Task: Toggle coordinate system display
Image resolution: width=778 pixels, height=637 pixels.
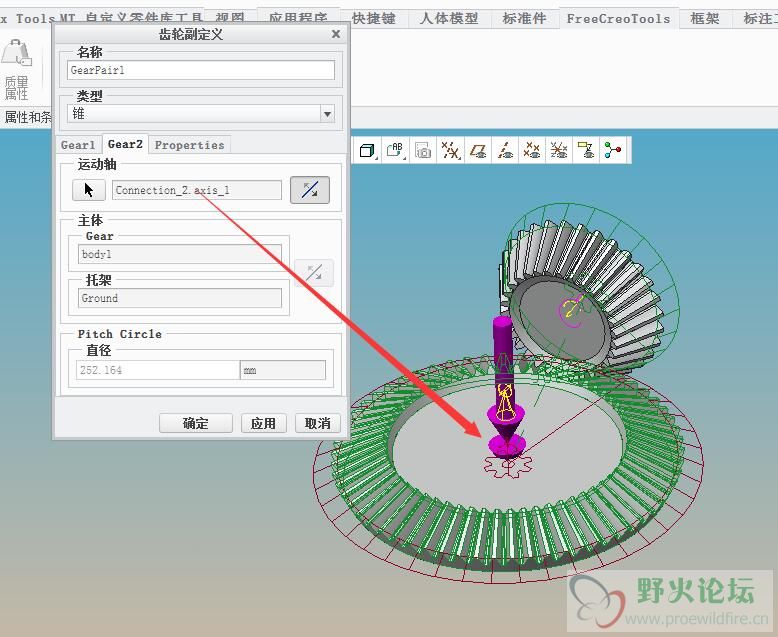Action: 559,150
